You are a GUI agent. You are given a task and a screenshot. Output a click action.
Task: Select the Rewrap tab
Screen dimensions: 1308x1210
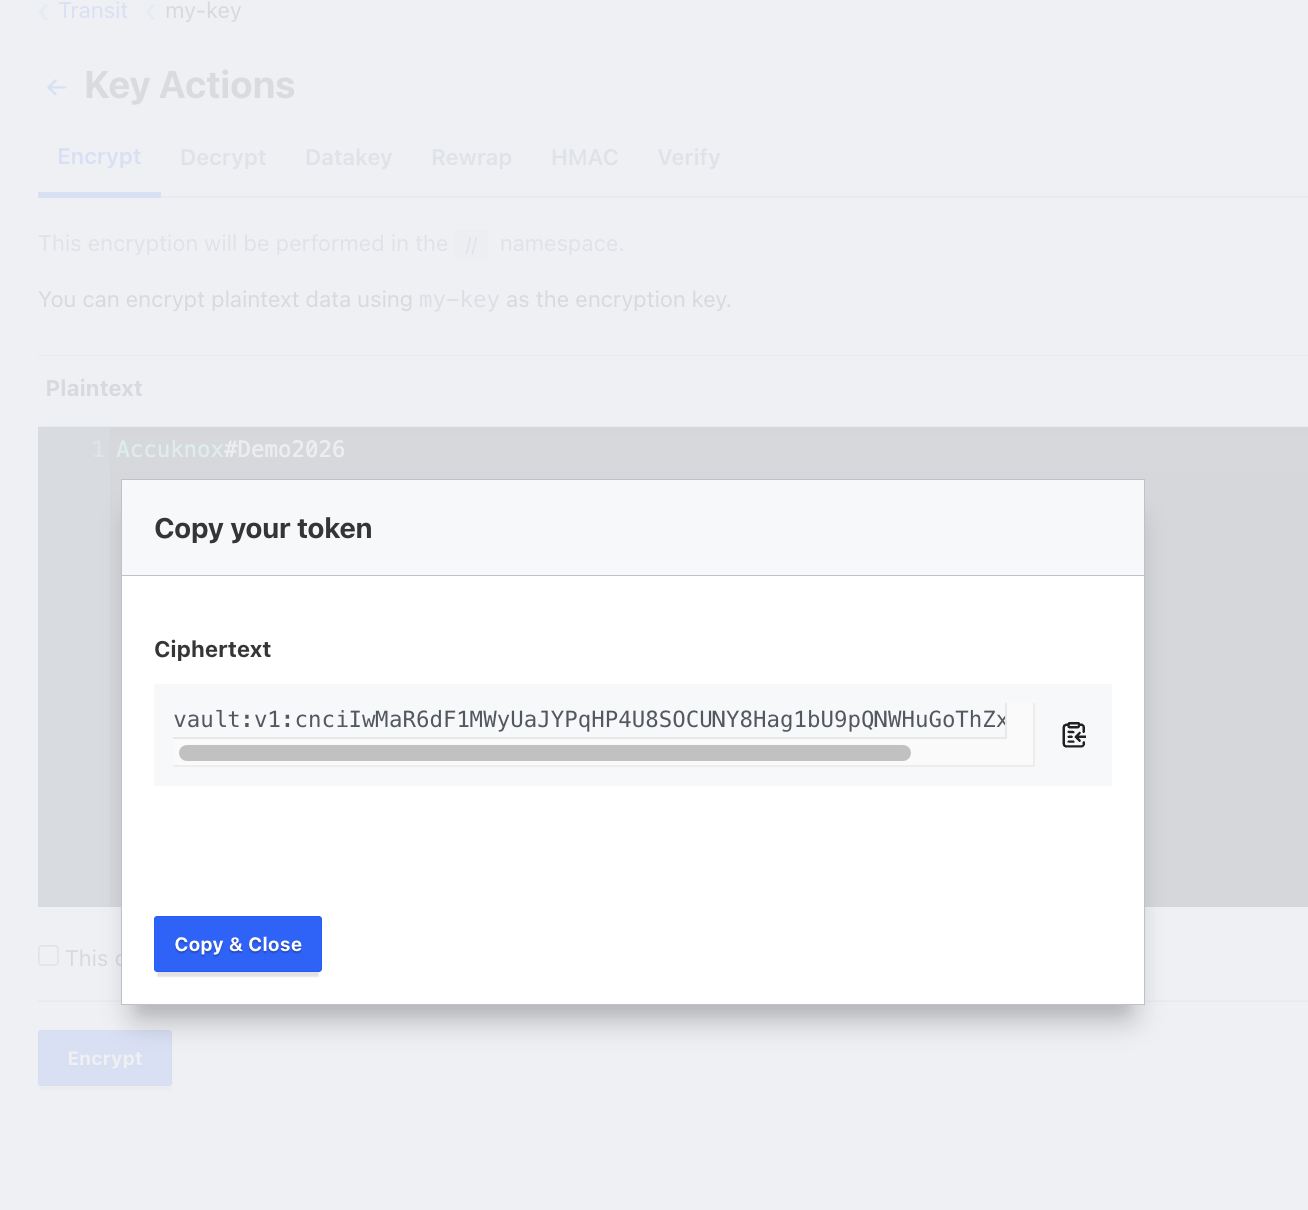click(x=471, y=157)
